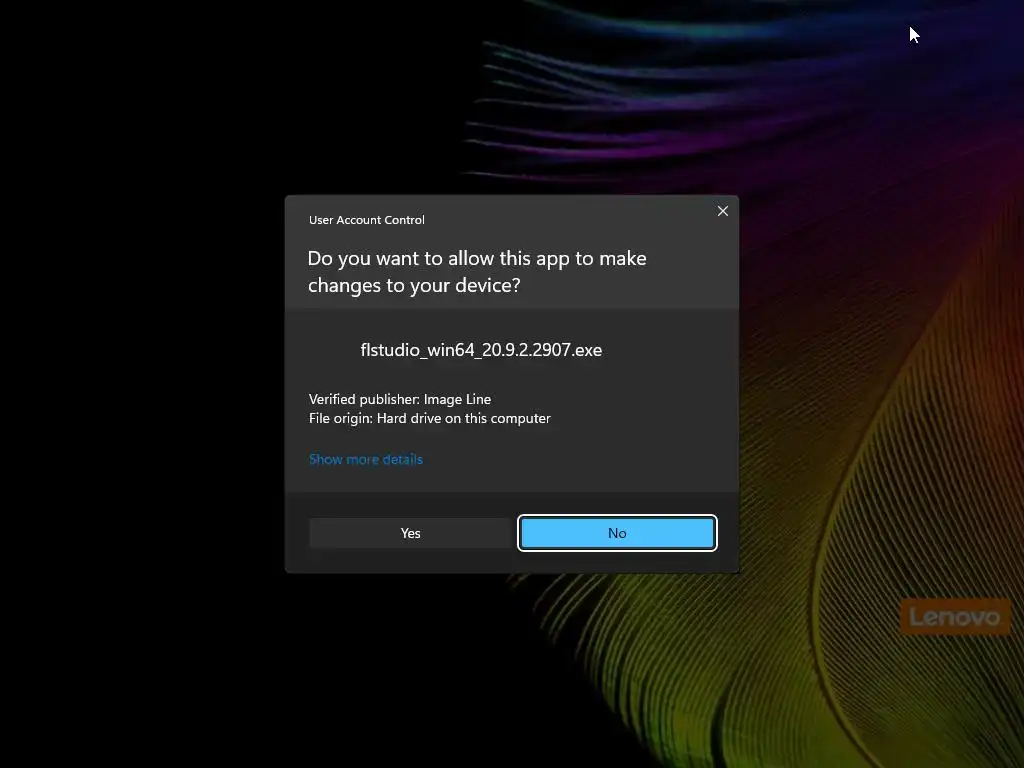
Task: Close the User Account Control dialog
Action: coord(722,211)
